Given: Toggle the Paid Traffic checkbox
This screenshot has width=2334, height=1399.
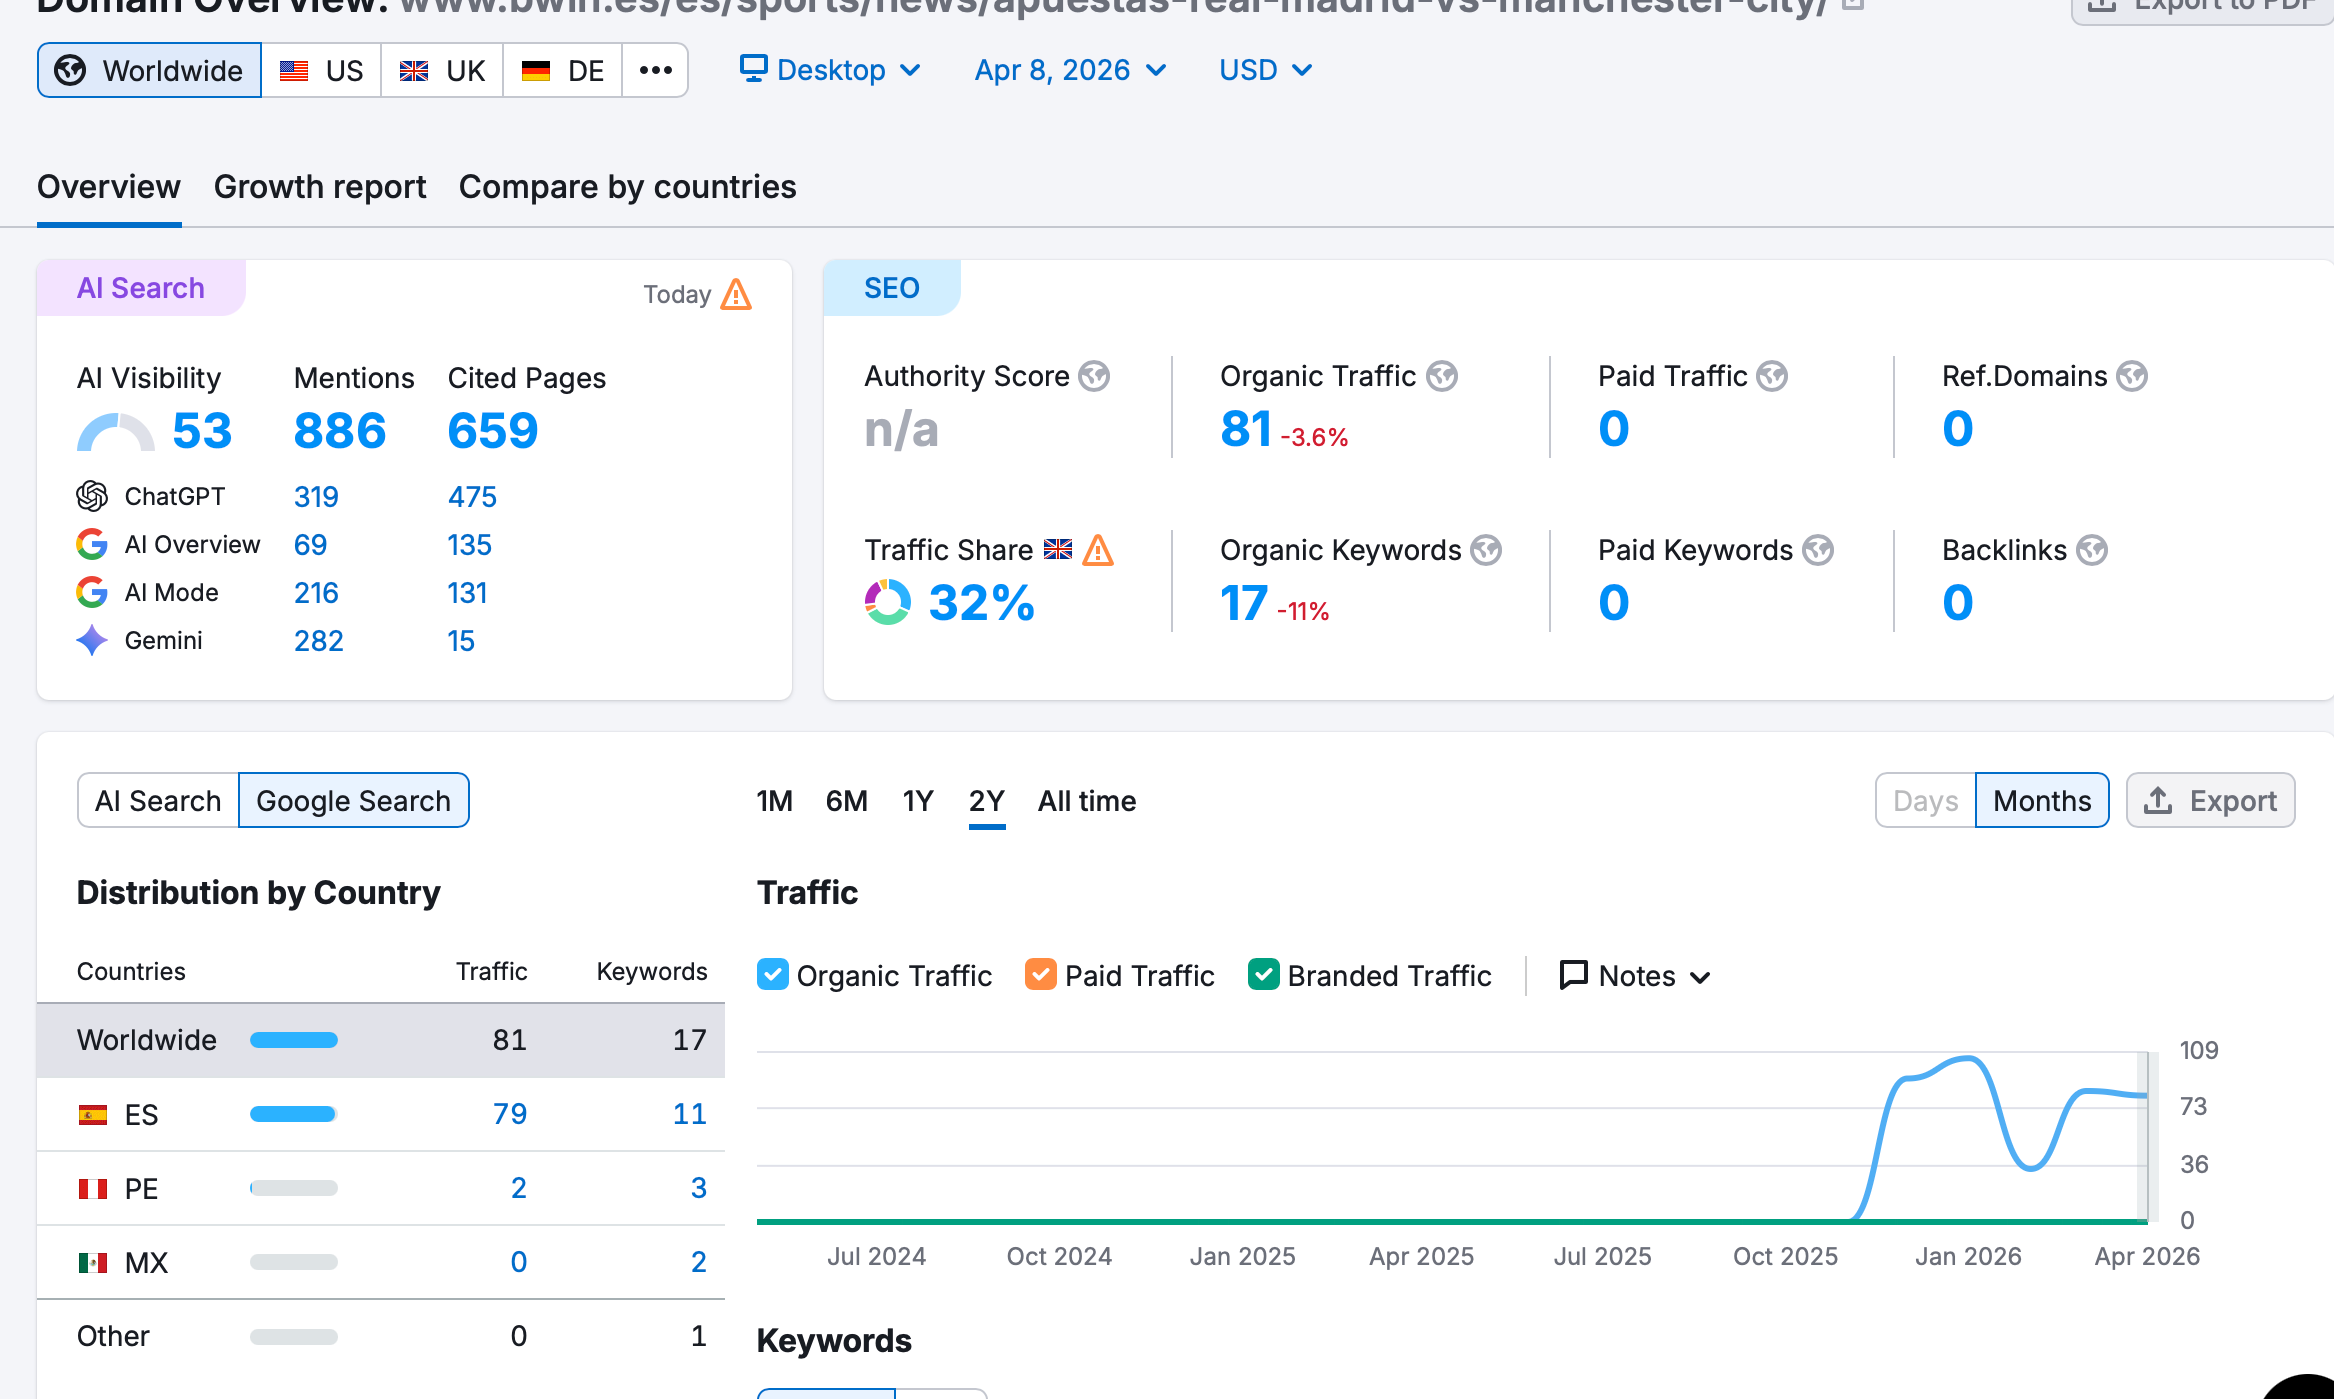Looking at the screenshot, I should tap(1041, 974).
